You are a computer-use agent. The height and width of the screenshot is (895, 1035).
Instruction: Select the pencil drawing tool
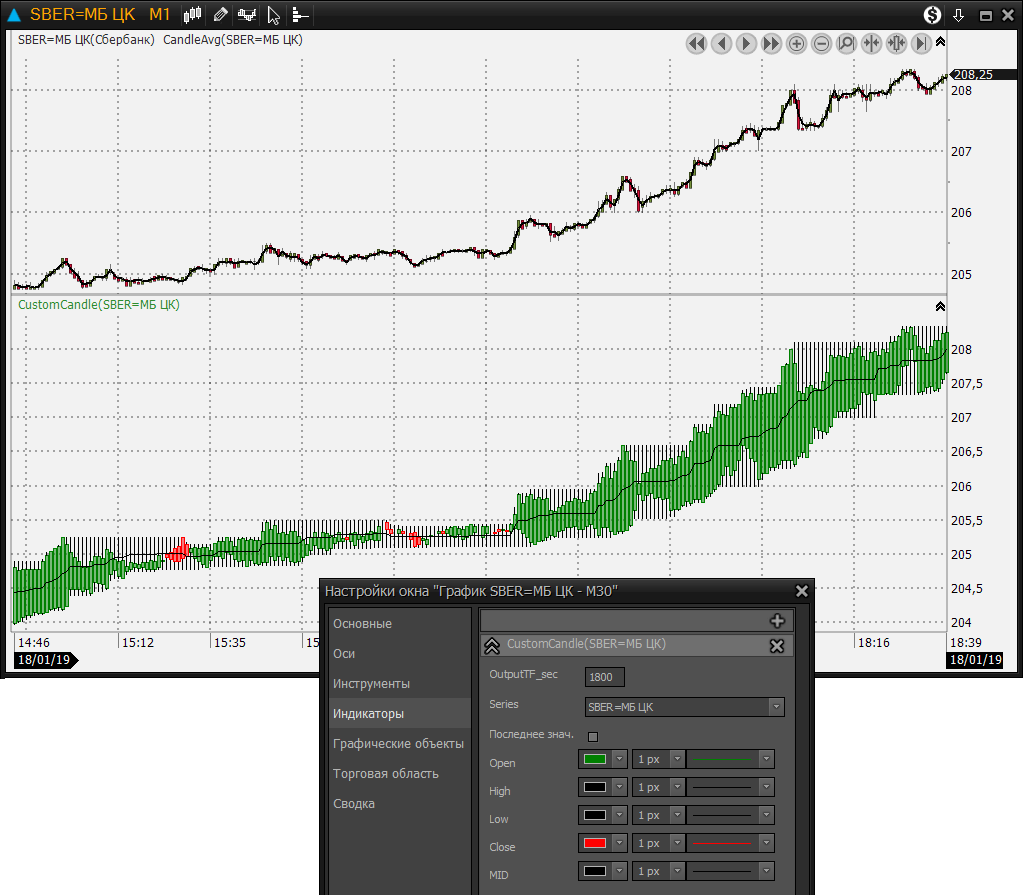click(x=220, y=14)
